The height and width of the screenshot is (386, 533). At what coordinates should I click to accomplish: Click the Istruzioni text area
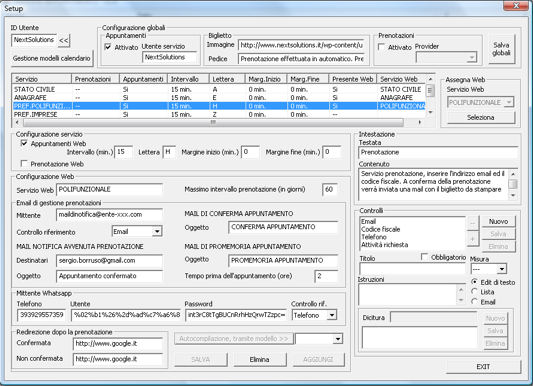click(x=408, y=295)
